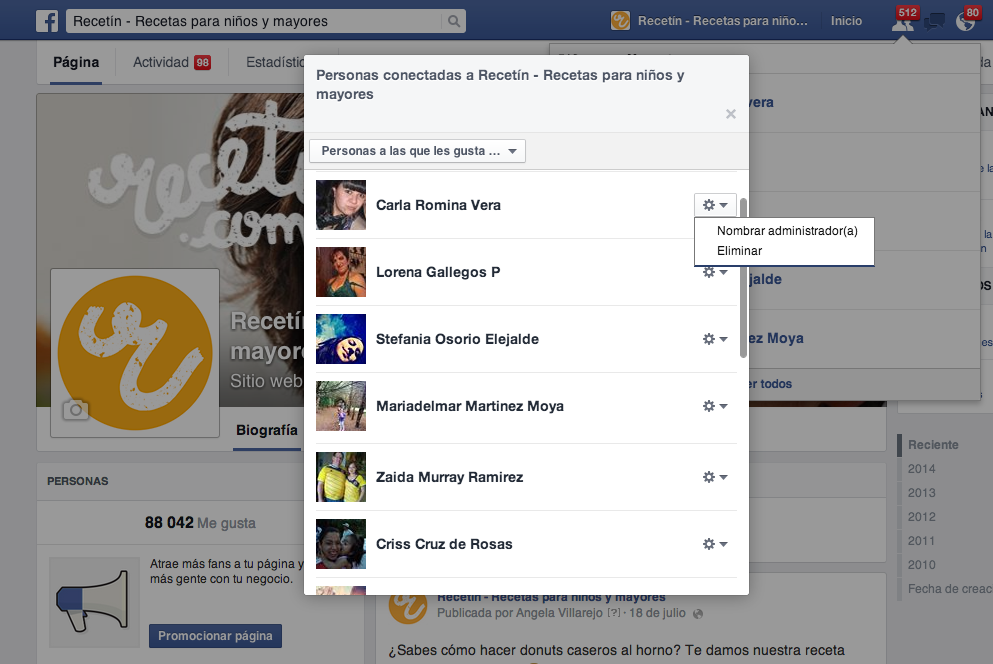Click camera icon on profile picture
Viewport: 993px width, 664px height.
pos(76,410)
